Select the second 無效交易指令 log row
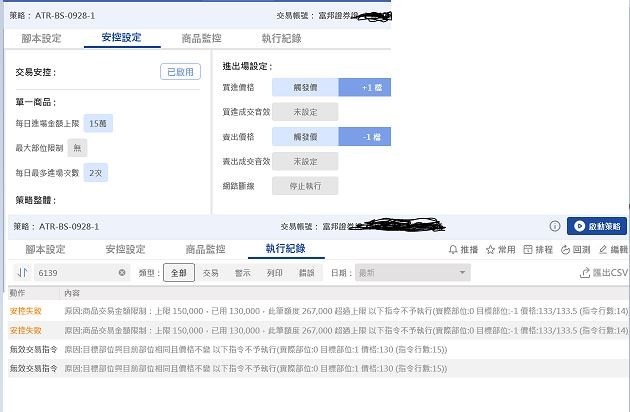The width and height of the screenshot is (630, 412). 318,369
